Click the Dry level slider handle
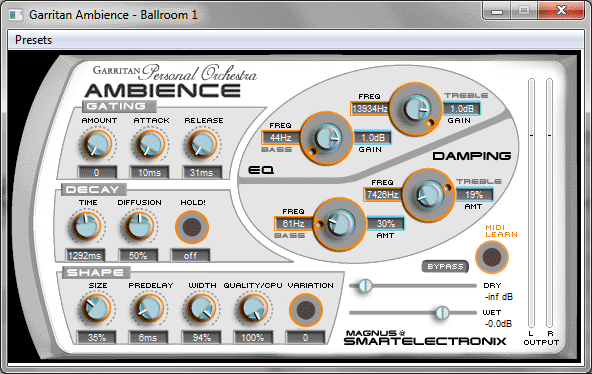Viewport: 592px width, 374px height. pyautogui.click(x=365, y=286)
